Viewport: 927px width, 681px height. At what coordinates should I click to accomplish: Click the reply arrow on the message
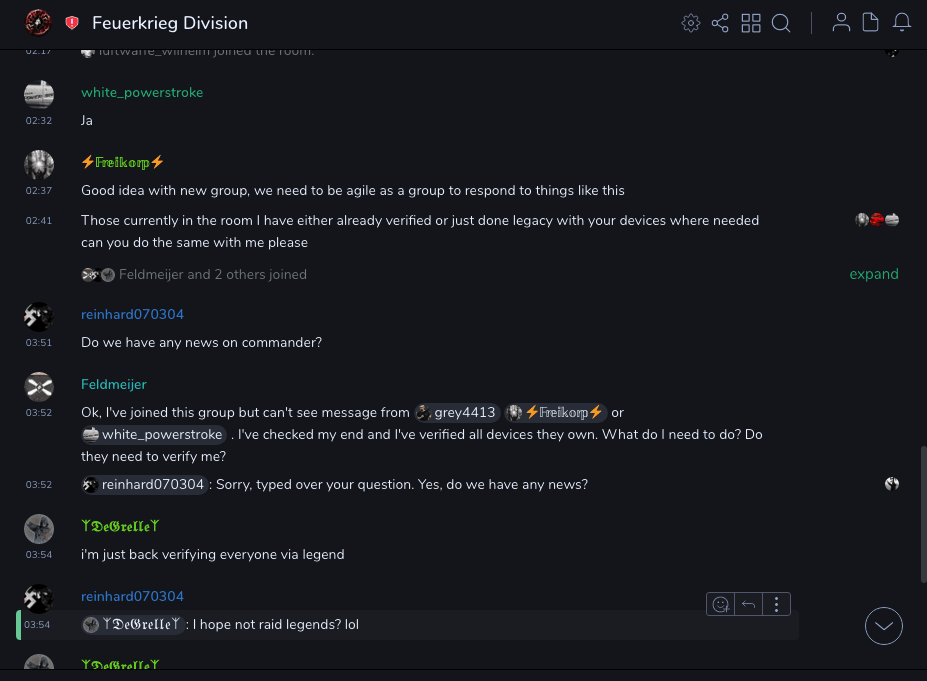click(x=748, y=604)
